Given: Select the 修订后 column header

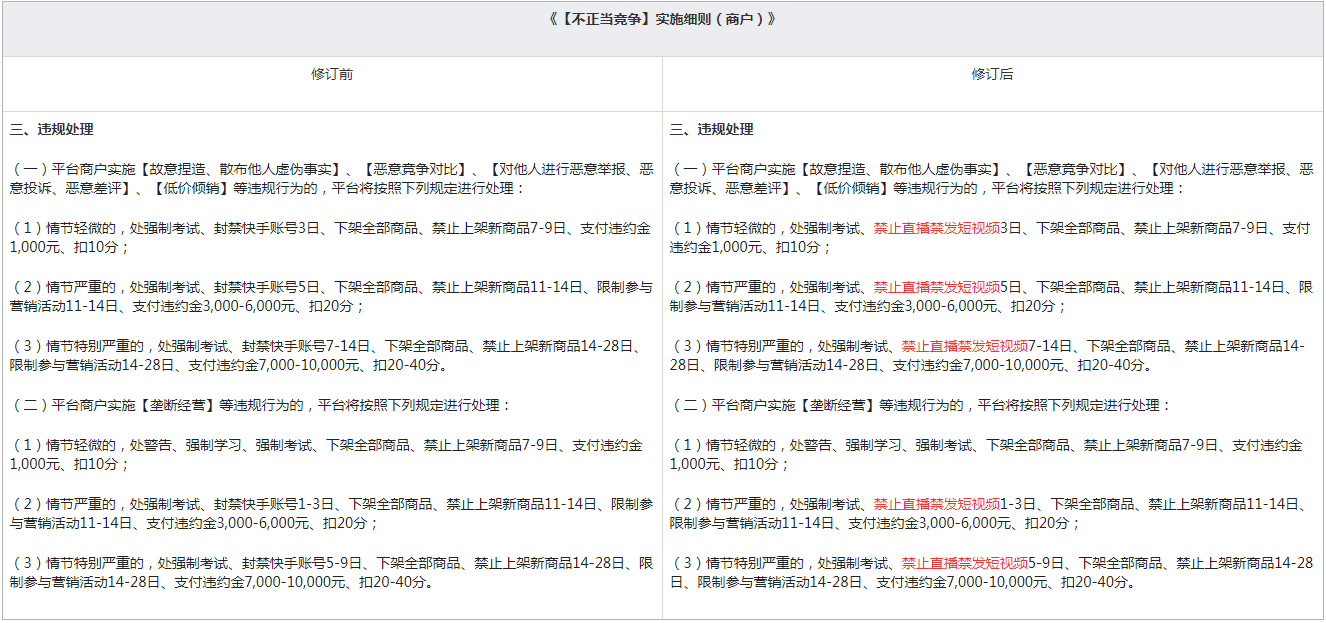Looking at the screenshot, I should coord(992,74).
